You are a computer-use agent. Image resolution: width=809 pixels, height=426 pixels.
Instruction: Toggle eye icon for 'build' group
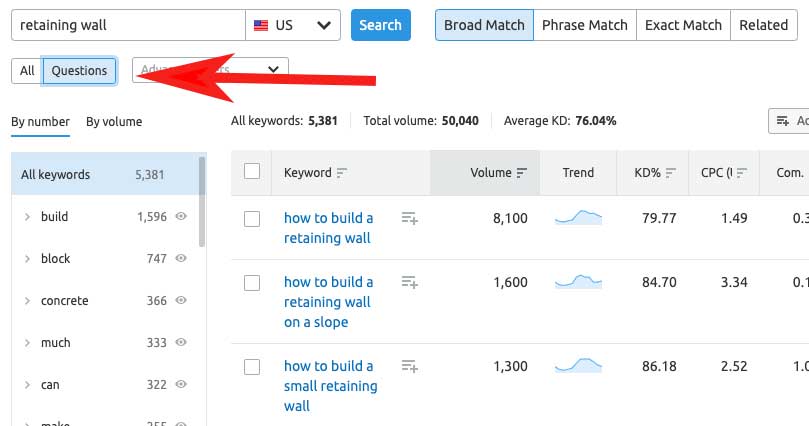(x=181, y=217)
